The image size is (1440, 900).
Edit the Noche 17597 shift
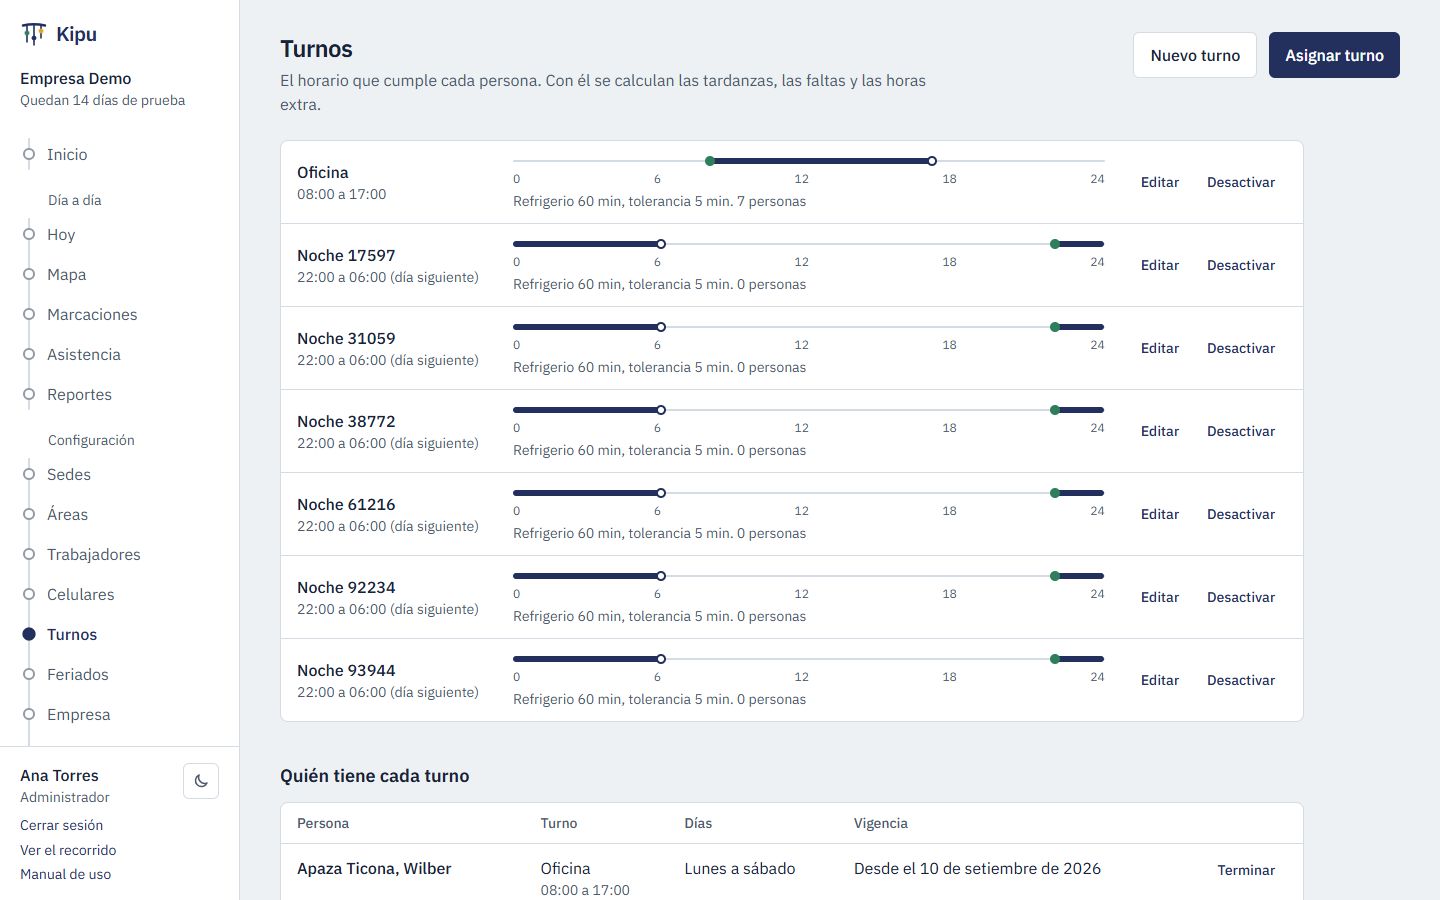(x=1160, y=265)
